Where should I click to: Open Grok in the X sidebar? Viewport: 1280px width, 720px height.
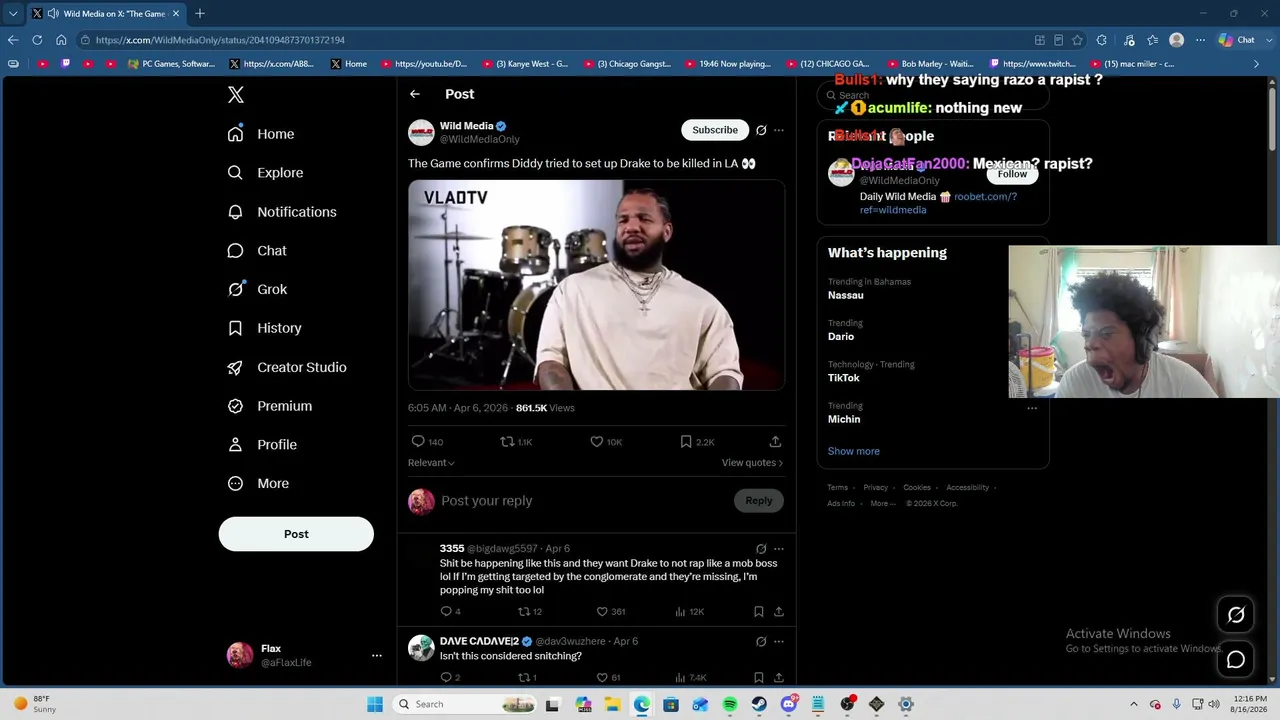(257, 290)
